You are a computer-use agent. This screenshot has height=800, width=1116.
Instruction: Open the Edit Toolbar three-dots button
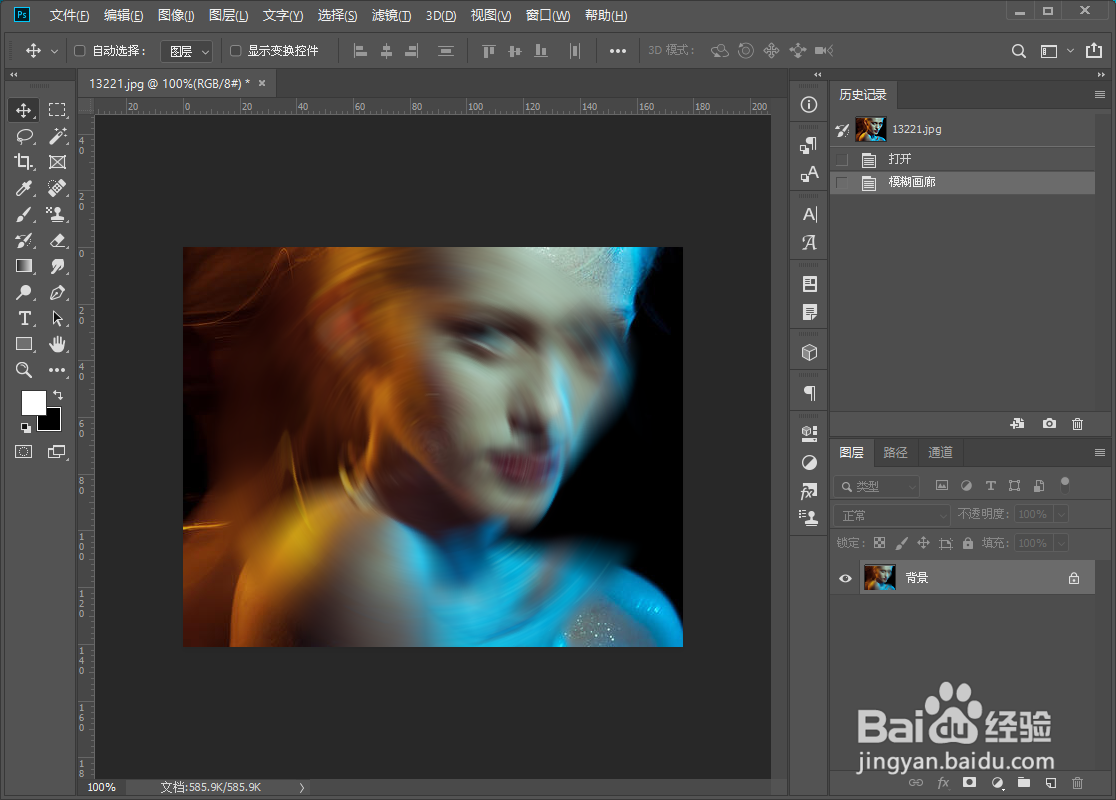coord(57,370)
